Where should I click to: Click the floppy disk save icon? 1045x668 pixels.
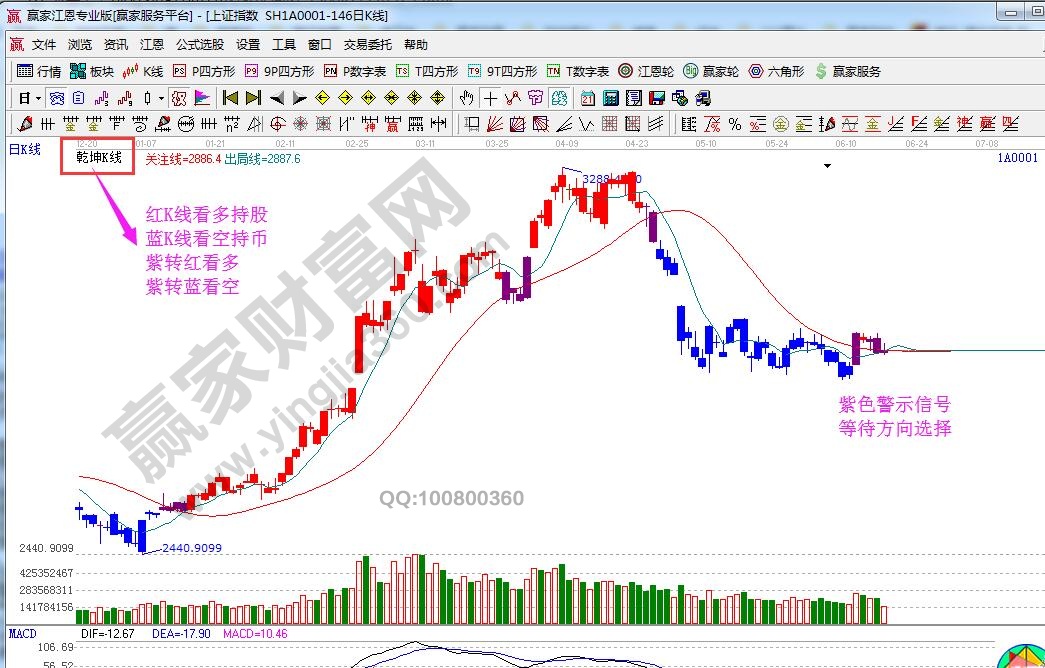click(656, 98)
